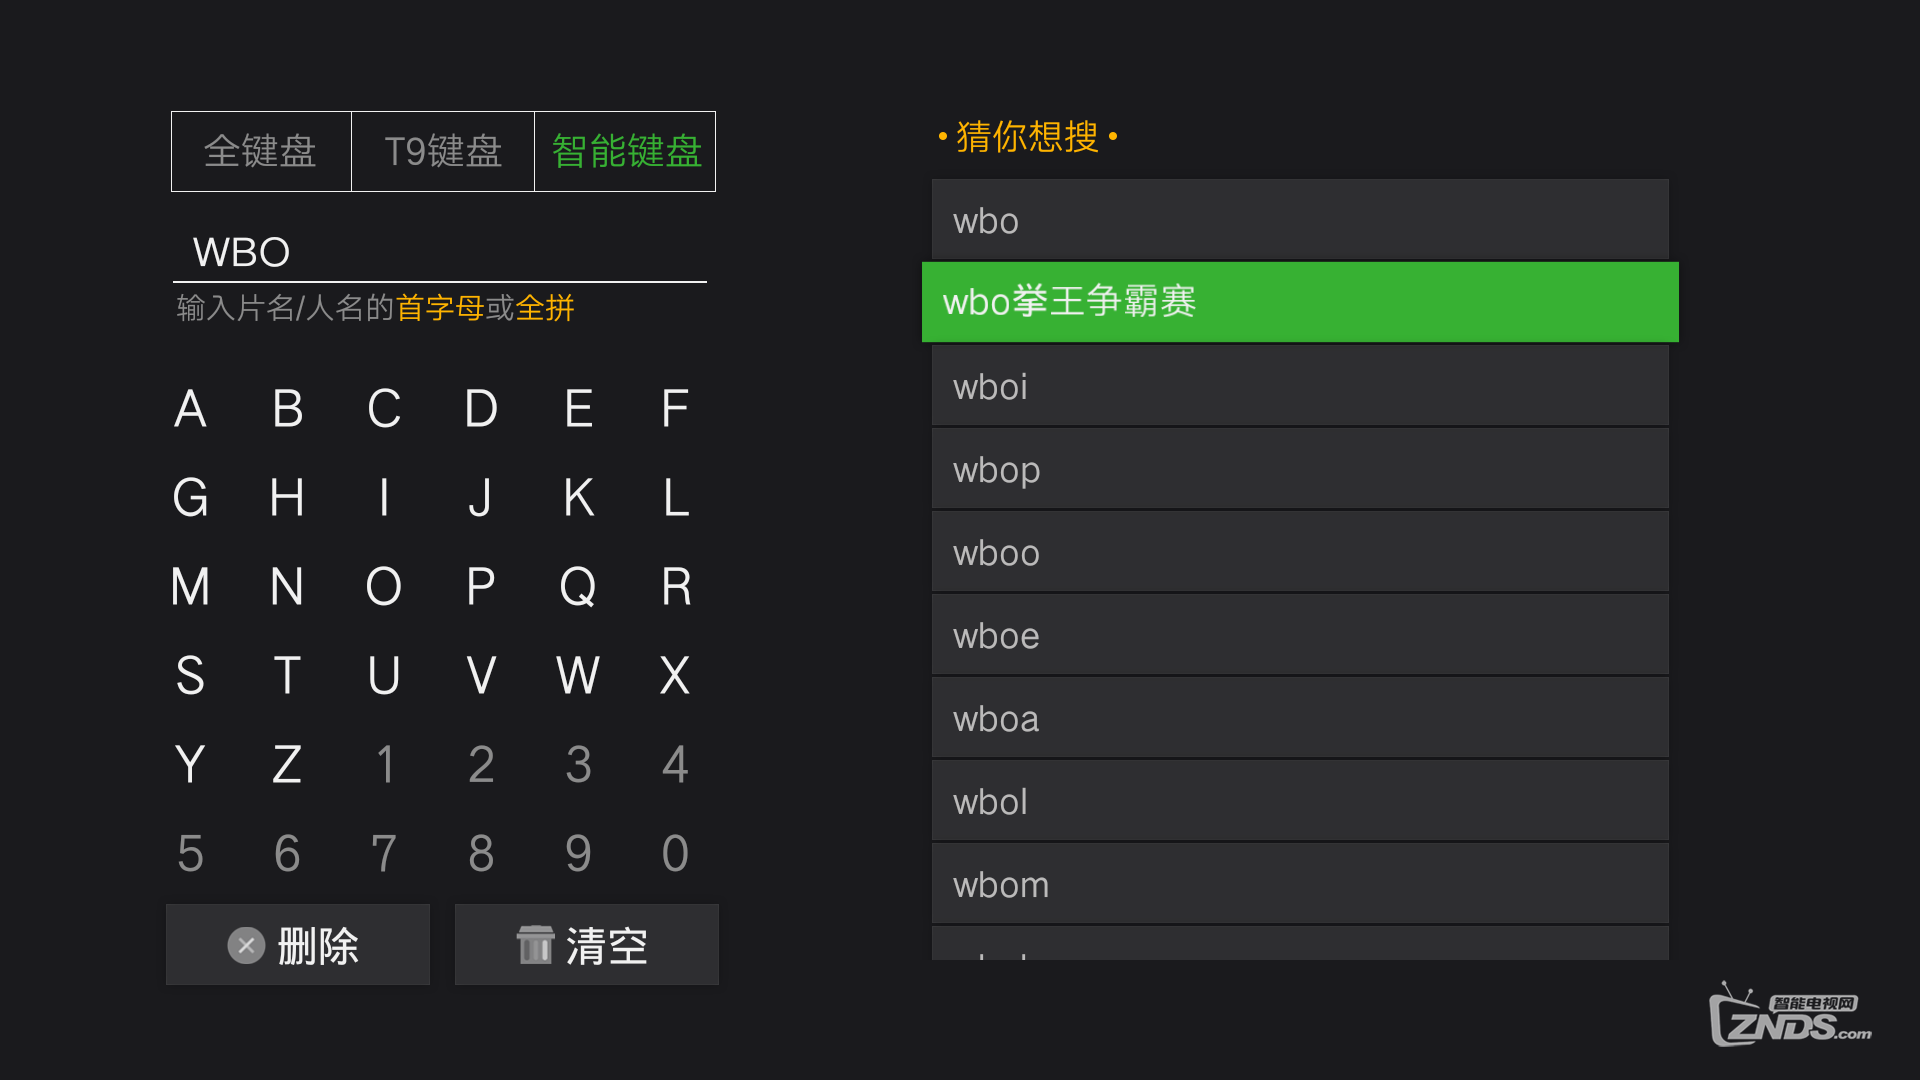Tap the letter E key
Viewport: 1920px width, 1080px height.
[578, 409]
